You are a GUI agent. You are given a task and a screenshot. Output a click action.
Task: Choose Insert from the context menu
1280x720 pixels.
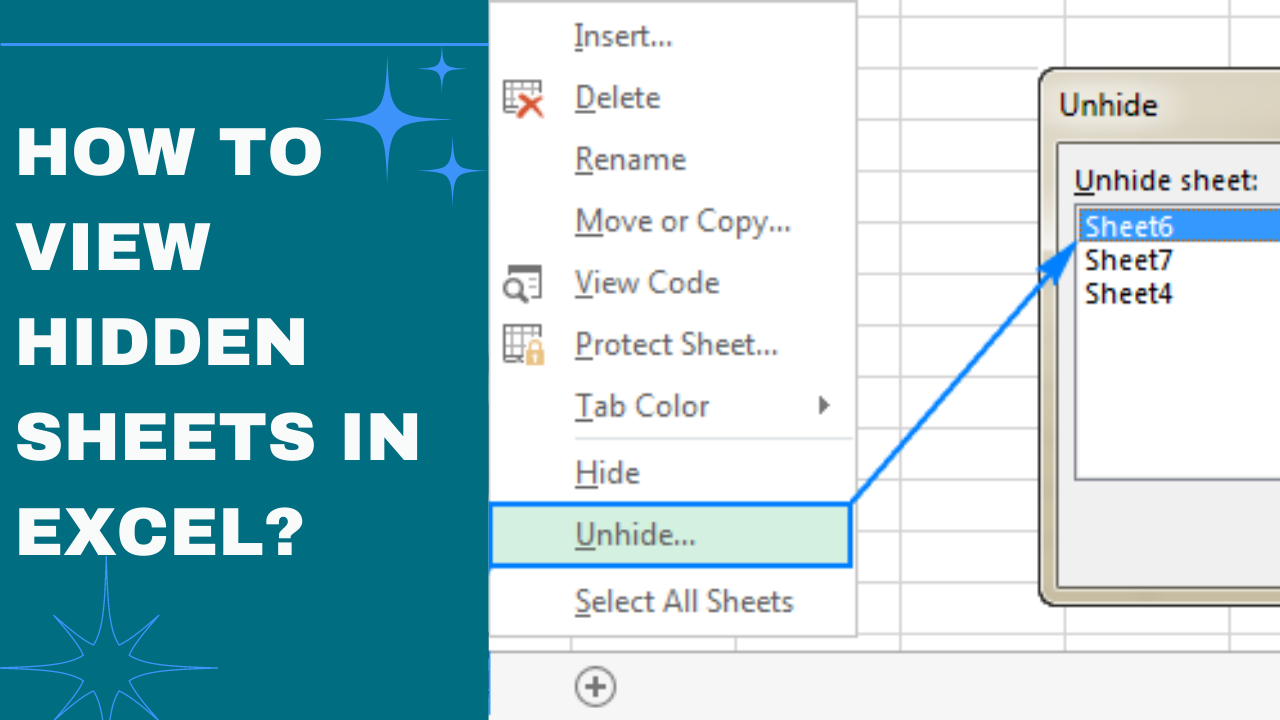coord(622,36)
